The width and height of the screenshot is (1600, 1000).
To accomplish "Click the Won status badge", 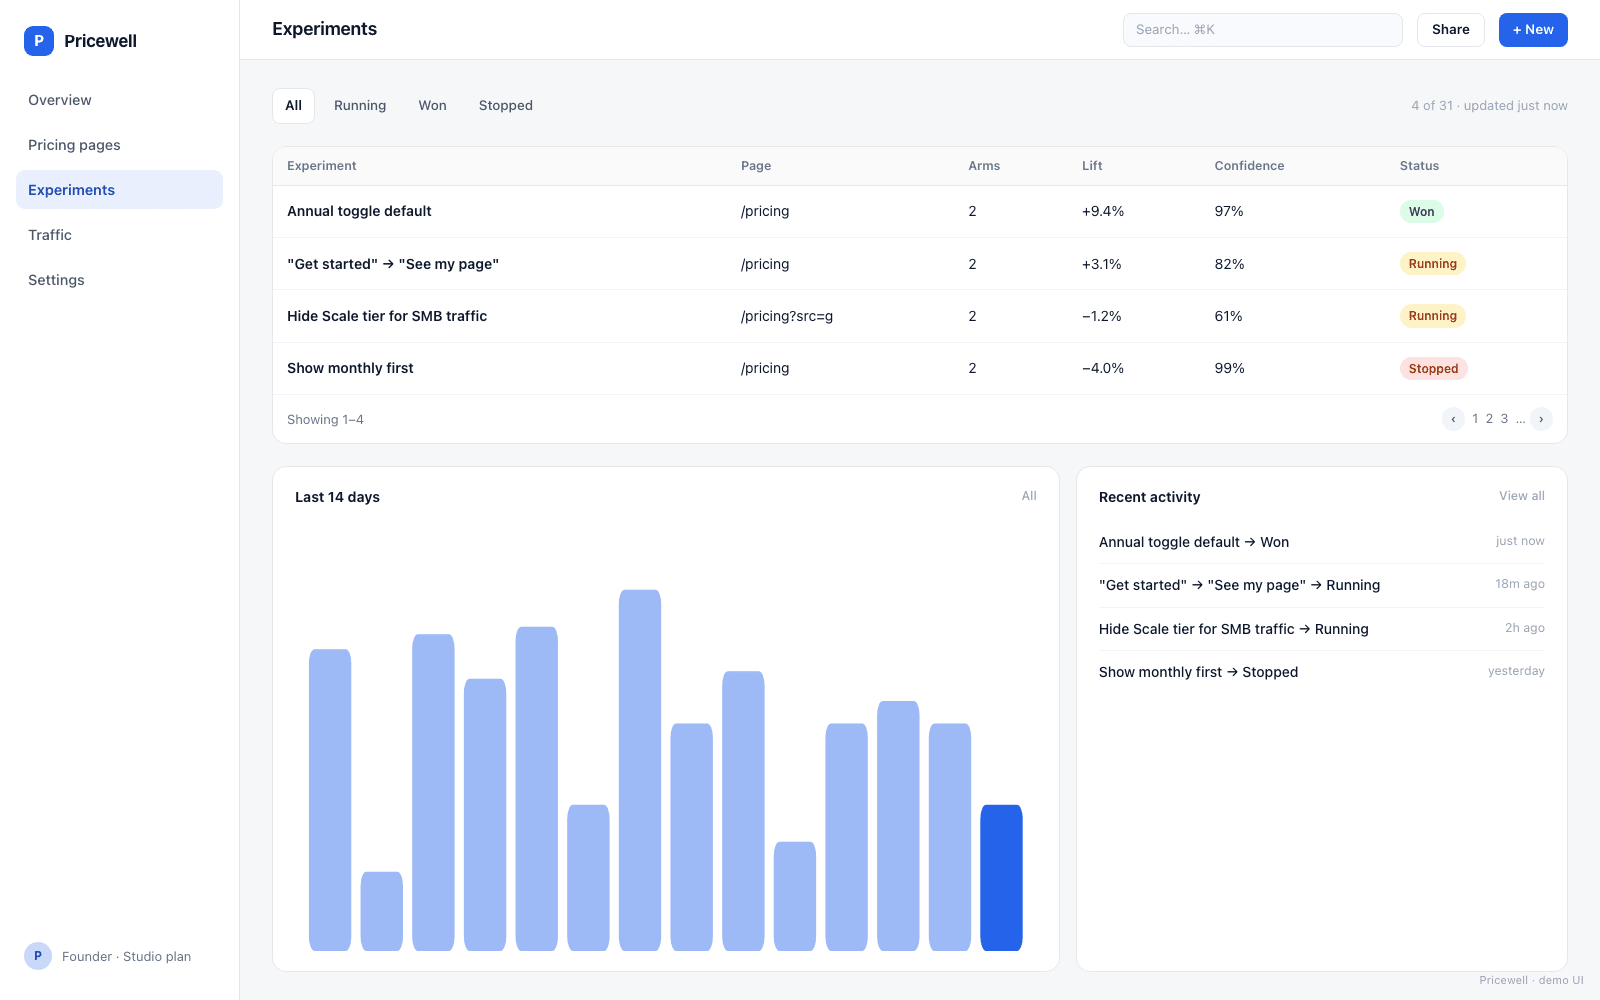I will [1421, 212].
